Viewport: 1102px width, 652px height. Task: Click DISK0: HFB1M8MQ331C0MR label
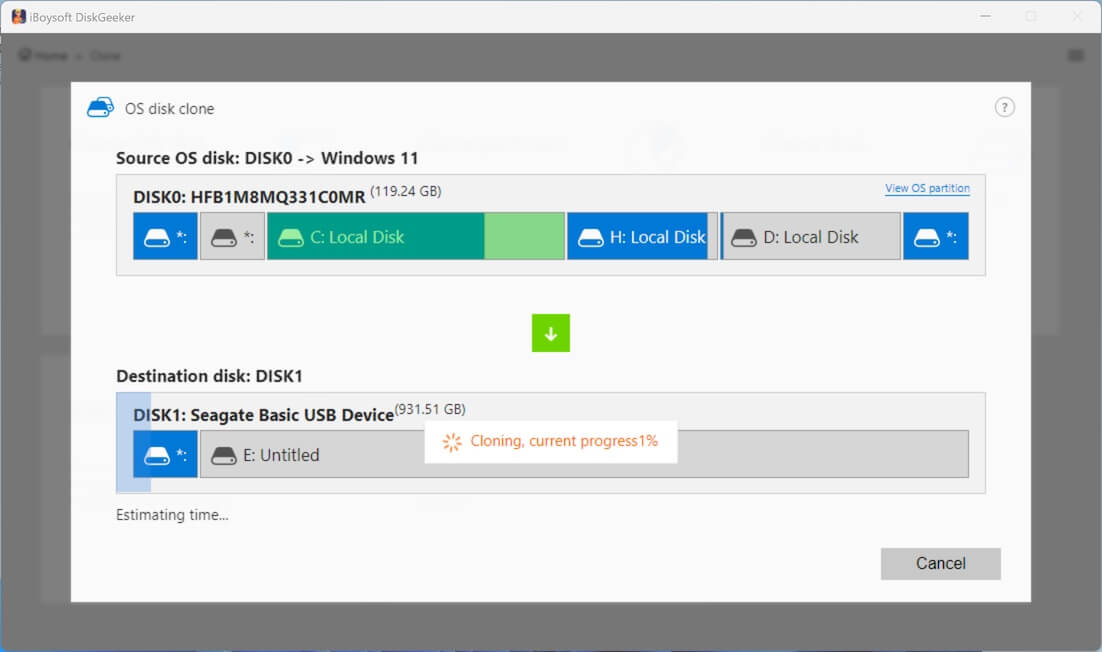pos(249,197)
